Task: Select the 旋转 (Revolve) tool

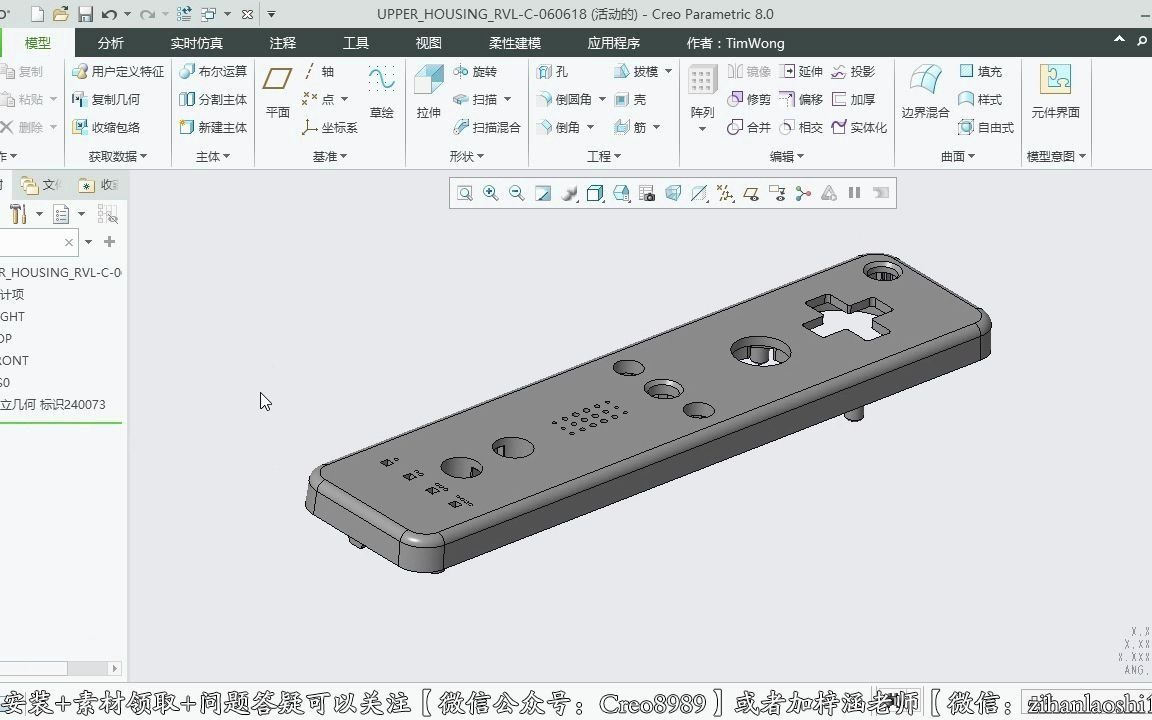Action: tap(475, 72)
